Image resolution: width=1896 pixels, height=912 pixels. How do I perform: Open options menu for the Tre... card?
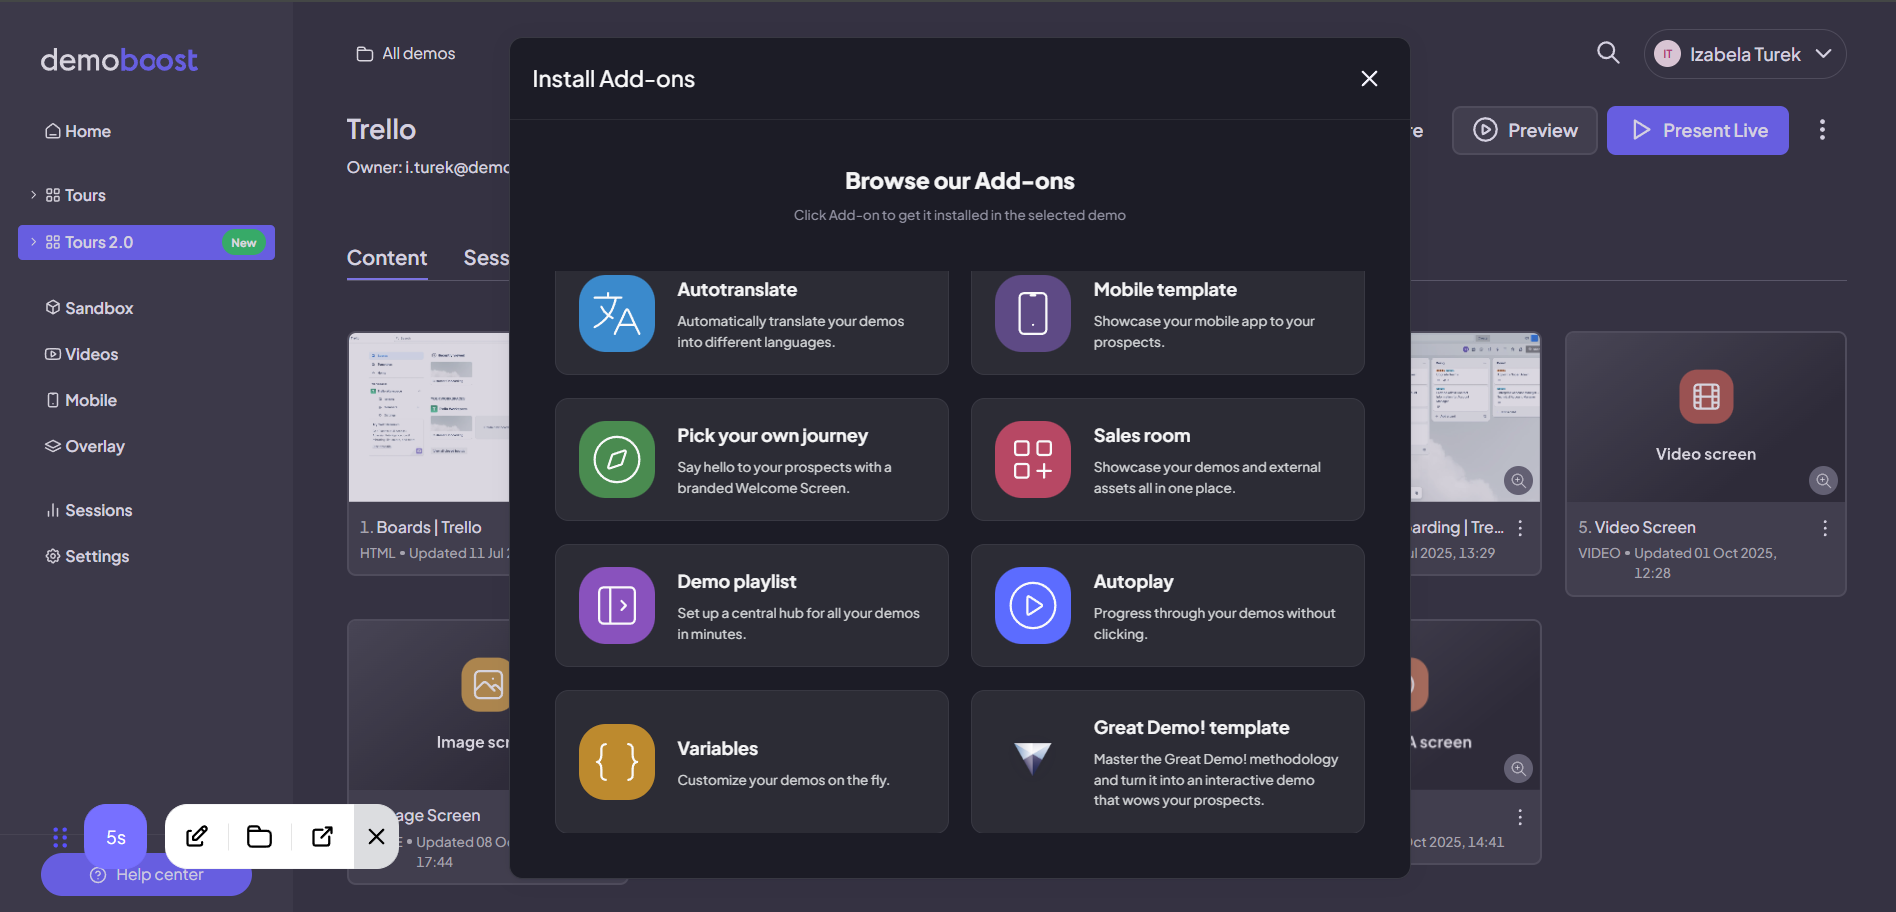click(x=1520, y=528)
